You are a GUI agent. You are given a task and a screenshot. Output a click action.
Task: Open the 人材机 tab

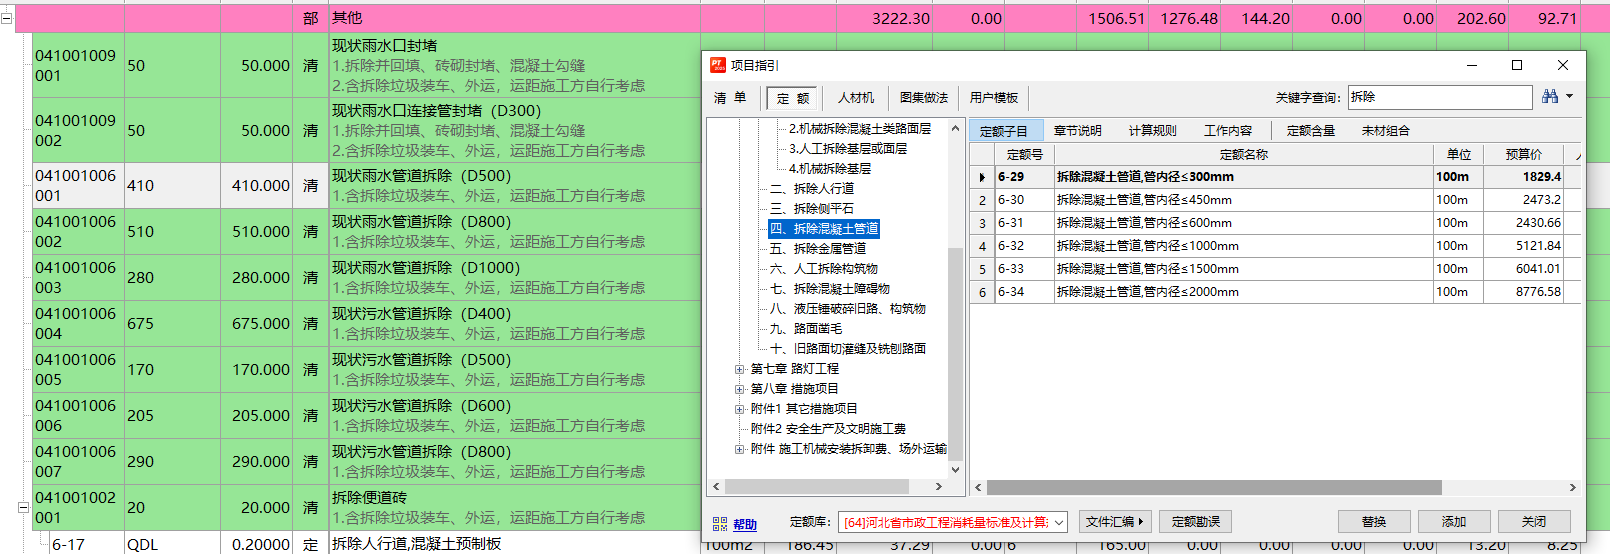pos(856,98)
